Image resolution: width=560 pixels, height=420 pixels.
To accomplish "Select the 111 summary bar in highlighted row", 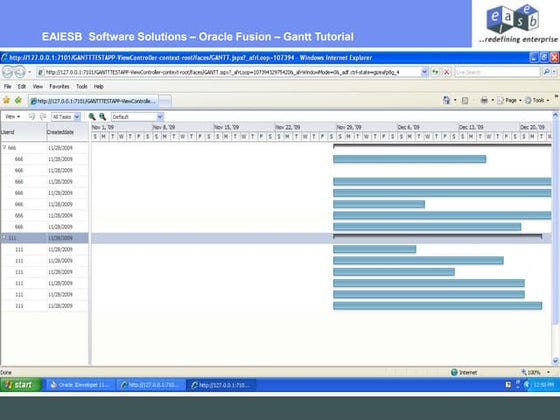I will 438,236.
